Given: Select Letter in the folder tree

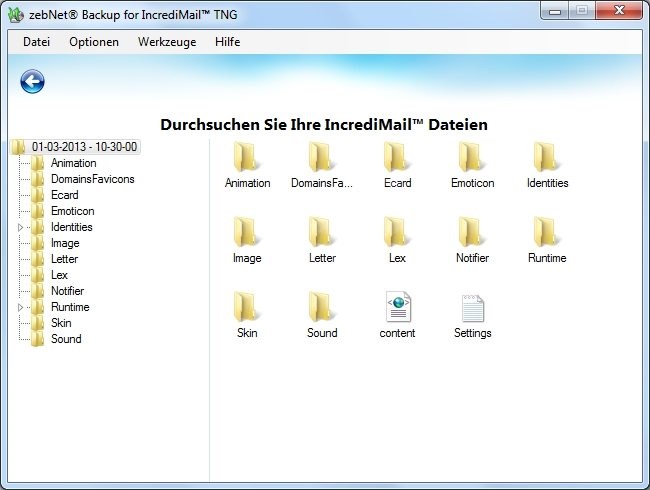Looking at the screenshot, I should tap(64, 259).
